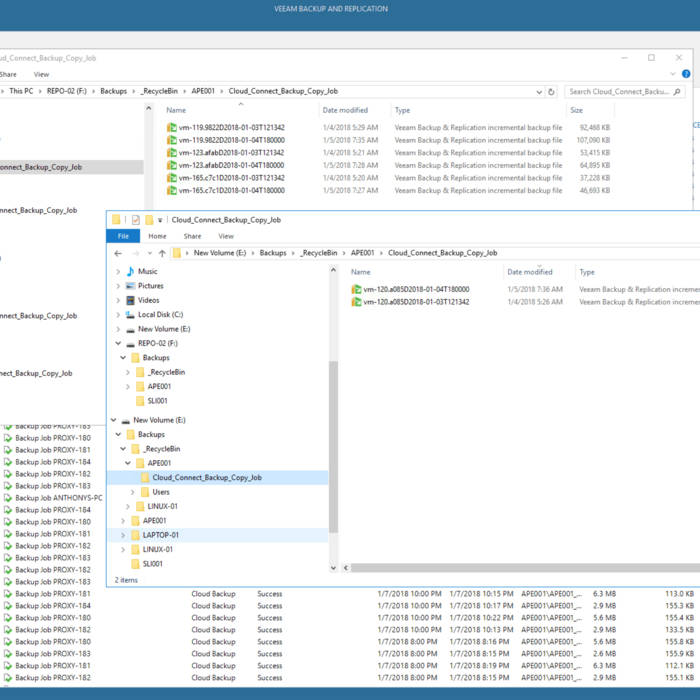
Task: Open the Share tab in back window
Action: [8, 75]
